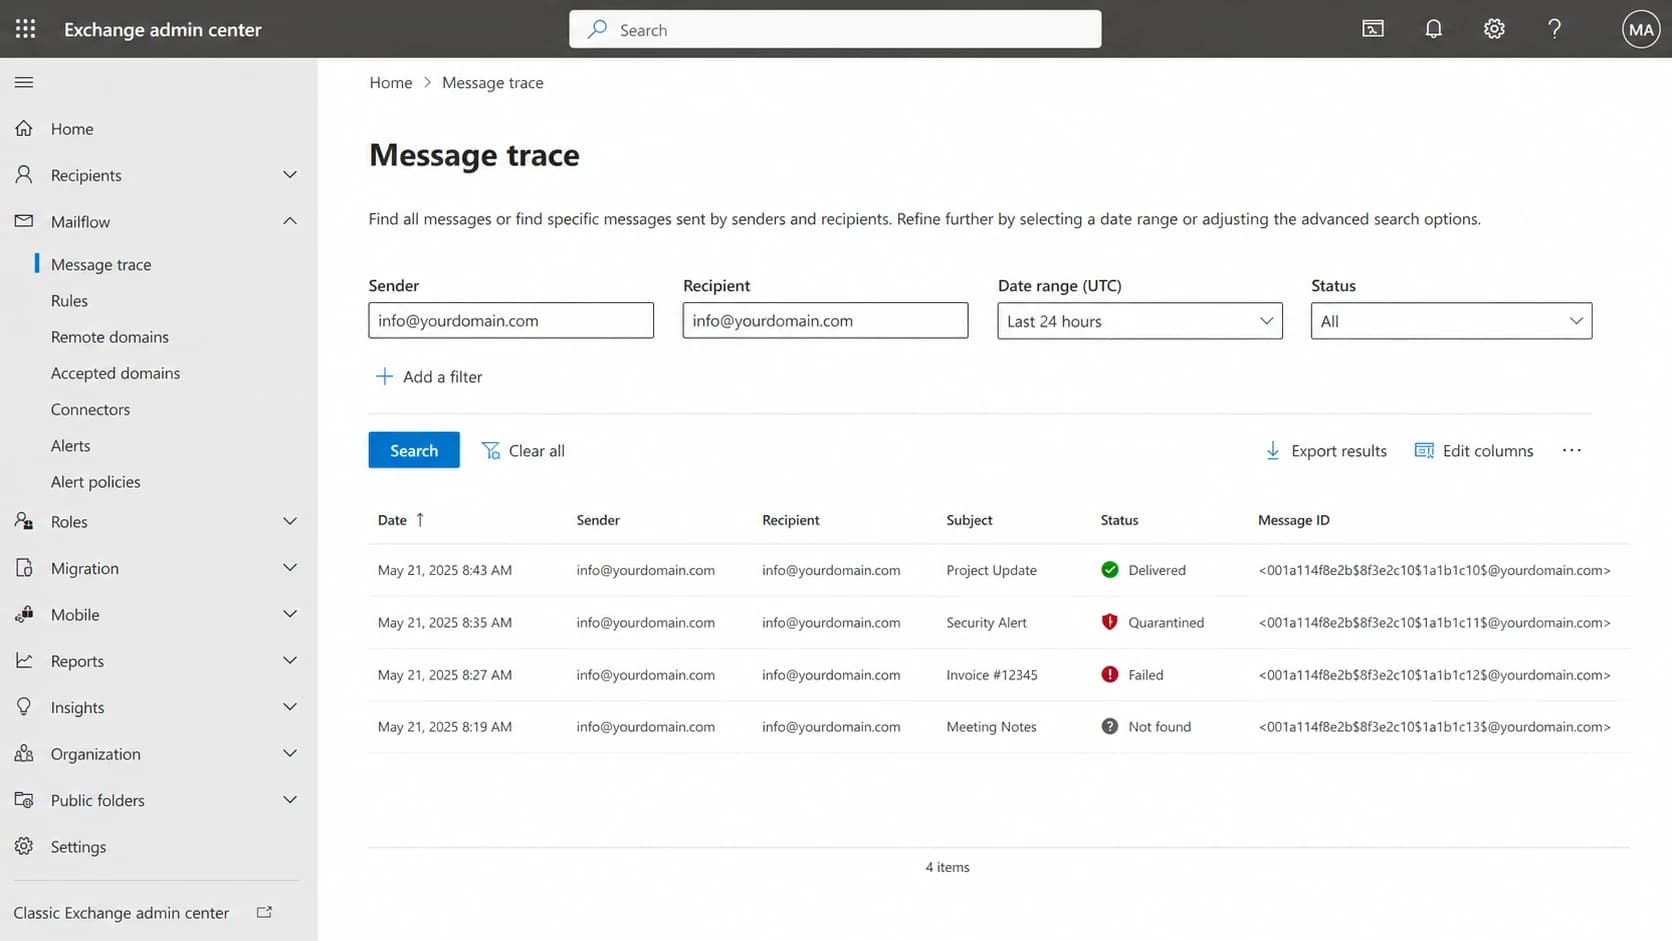
Task: Click Export results
Action: tap(1326, 450)
